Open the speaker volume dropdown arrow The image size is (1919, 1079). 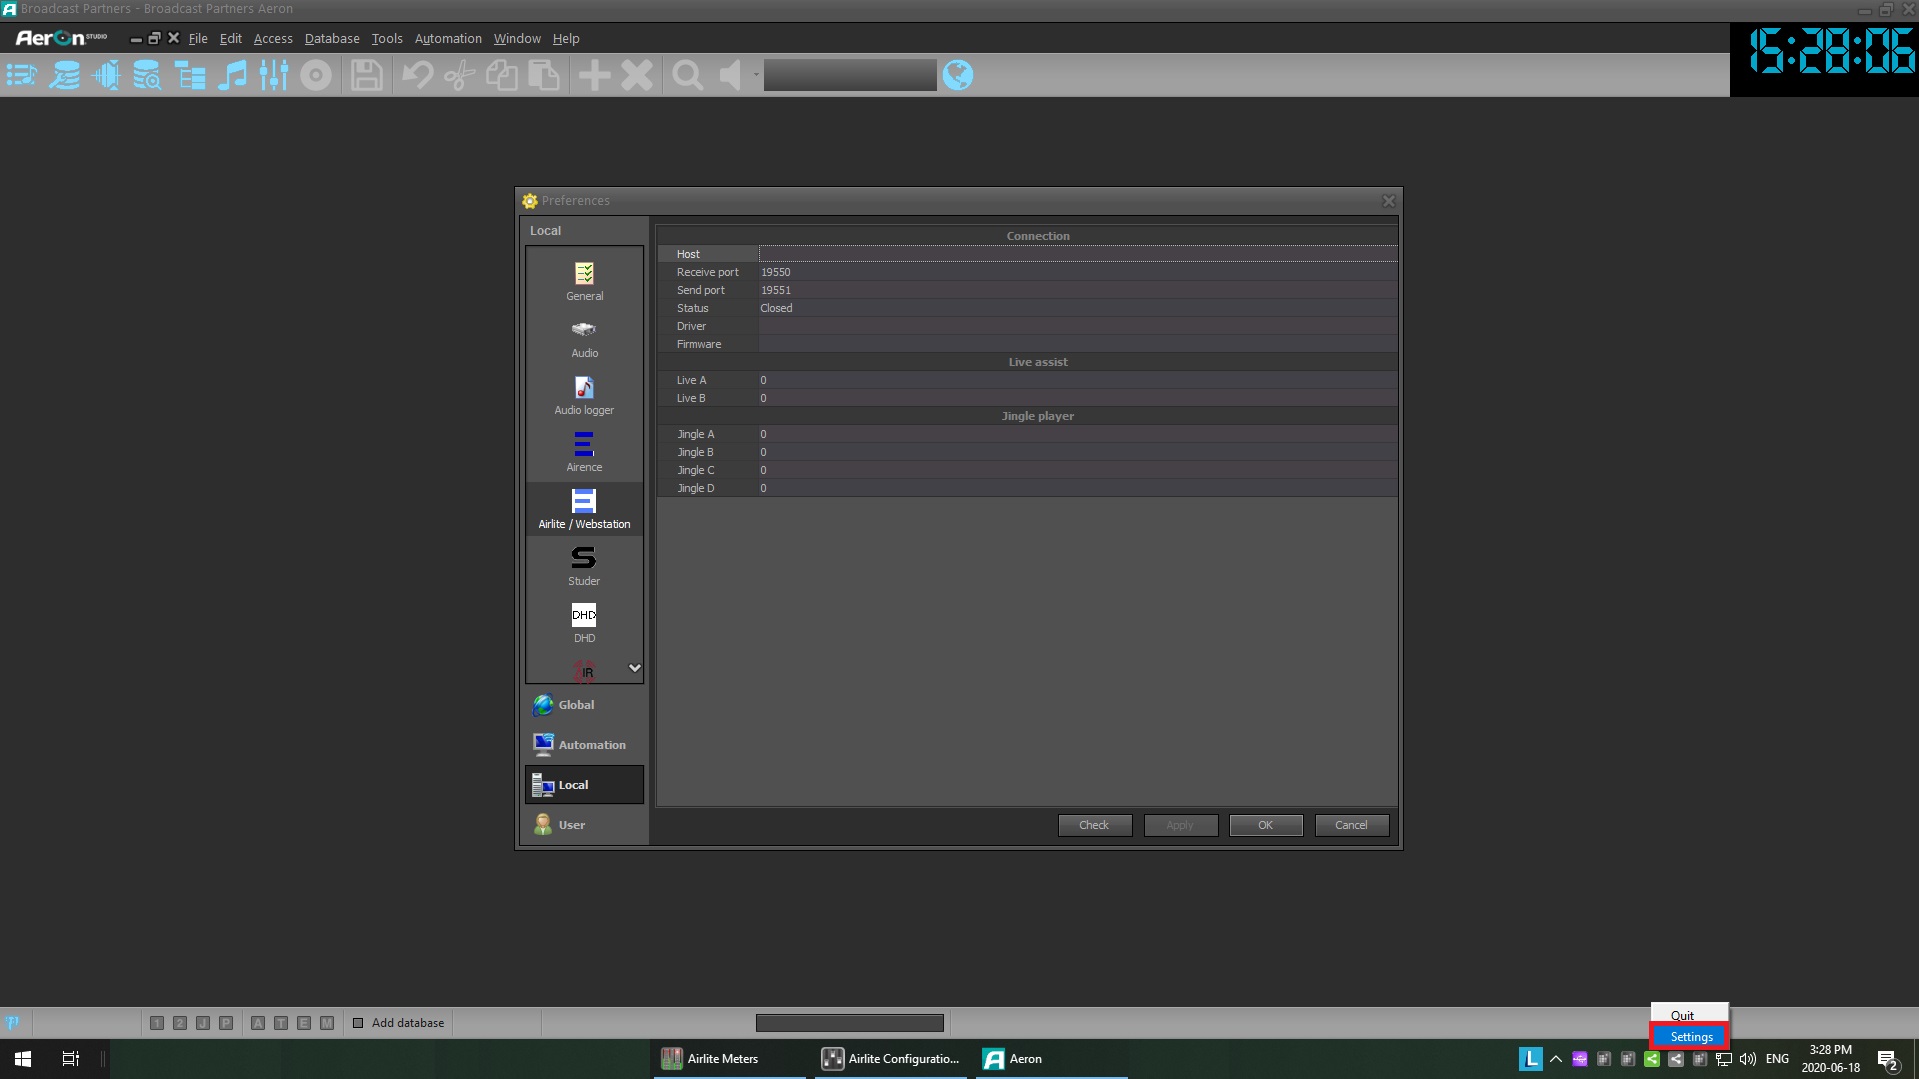pos(756,75)
